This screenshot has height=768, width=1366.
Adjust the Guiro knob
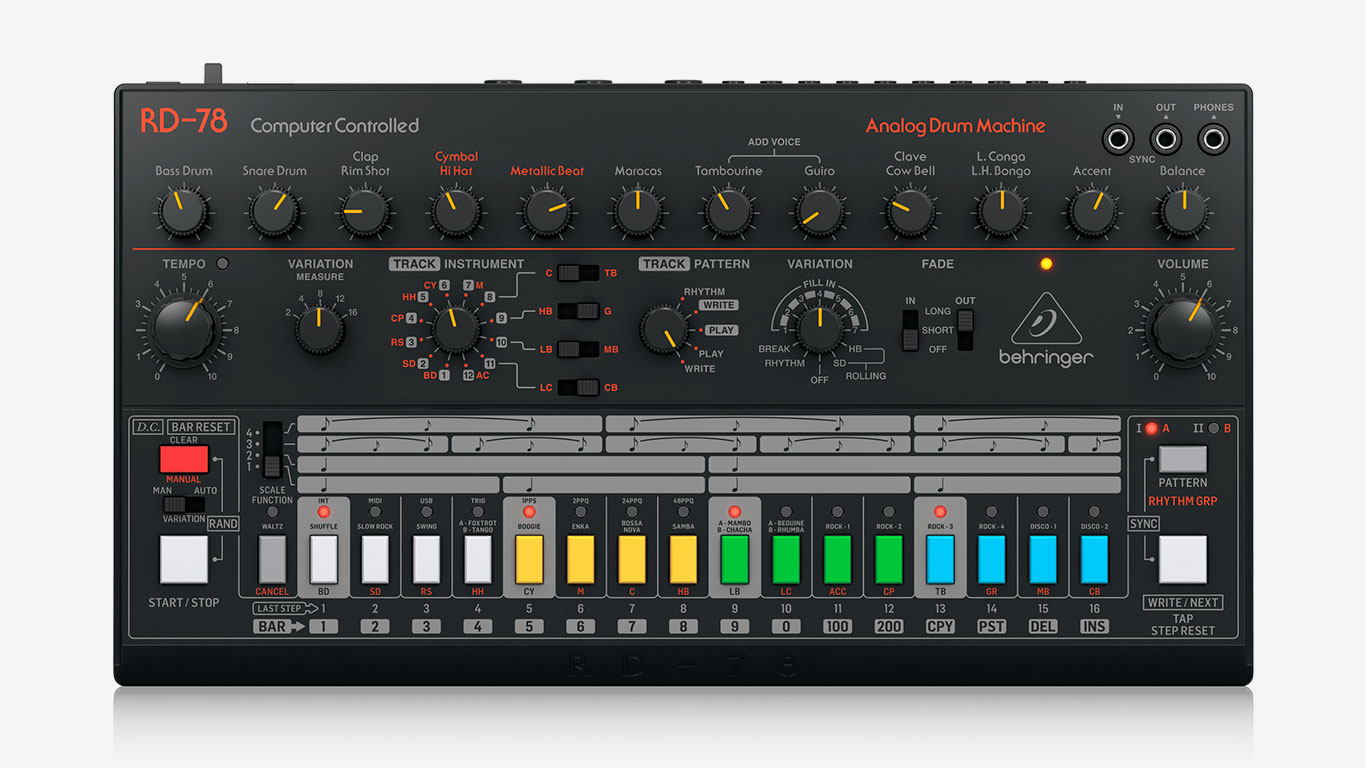pyautogui.click(x=819, y=211)
